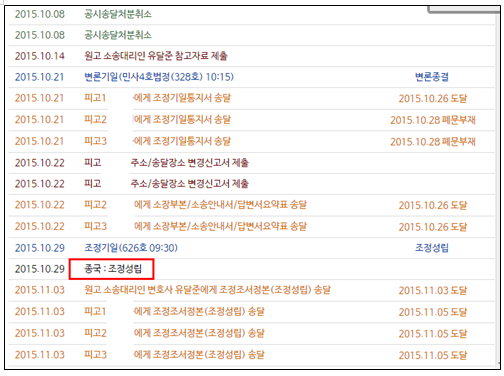
Task: Click 조정성립 result in the 조정기일 row
Action: tap(432, 248)
